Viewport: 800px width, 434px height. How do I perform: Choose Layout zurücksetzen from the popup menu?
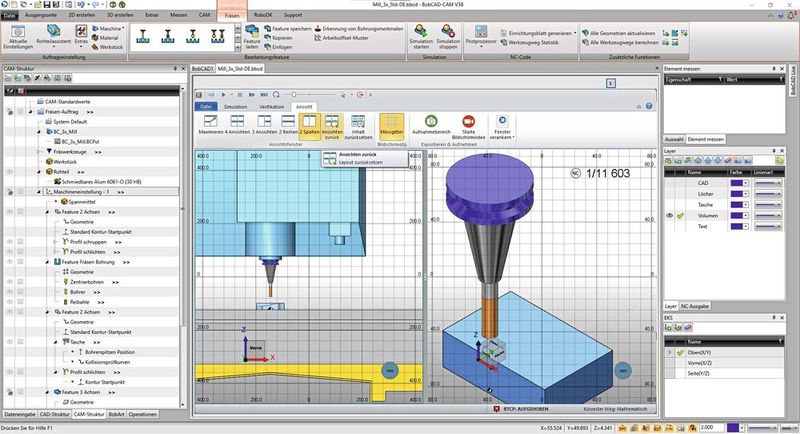click(361, 162)
